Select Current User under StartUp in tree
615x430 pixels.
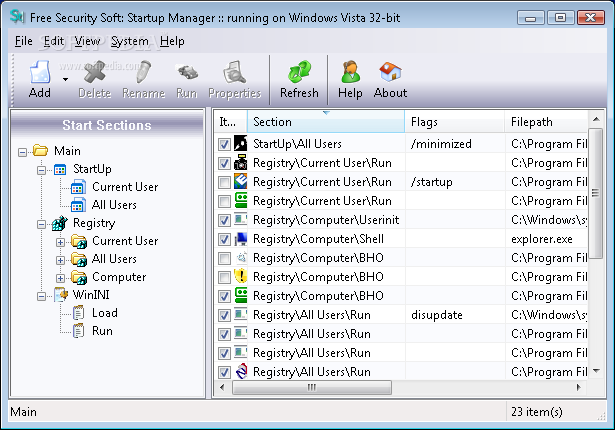pos(125,187)
